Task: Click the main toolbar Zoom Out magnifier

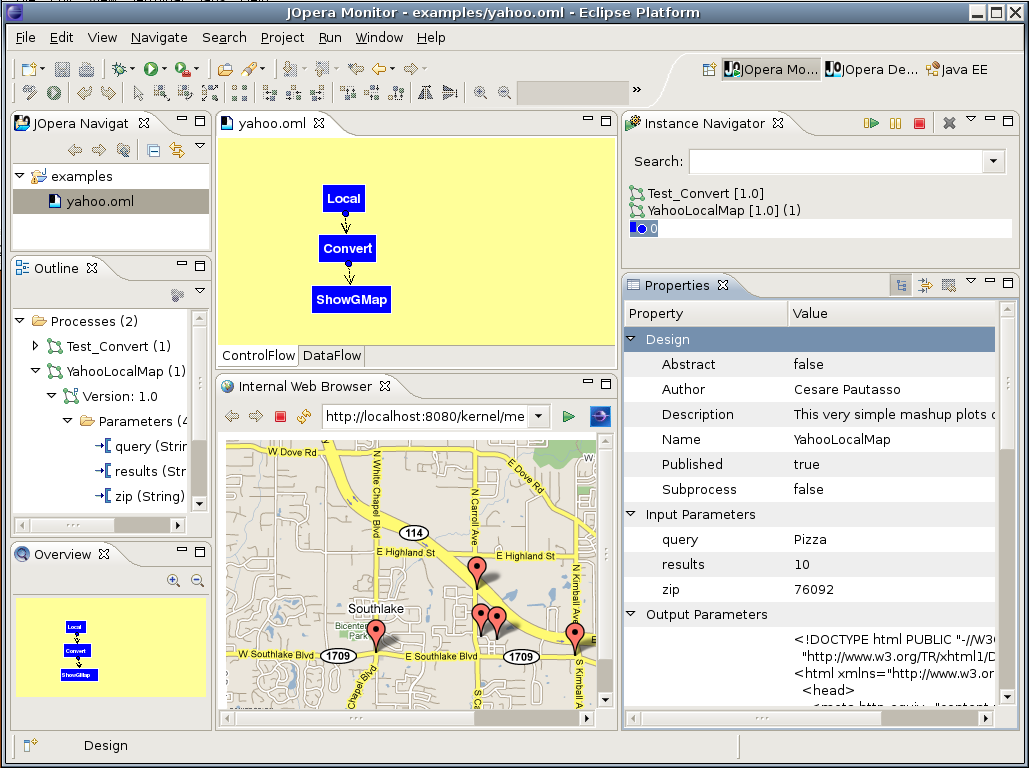Action: pyautogui.click(x=504, y=93)
